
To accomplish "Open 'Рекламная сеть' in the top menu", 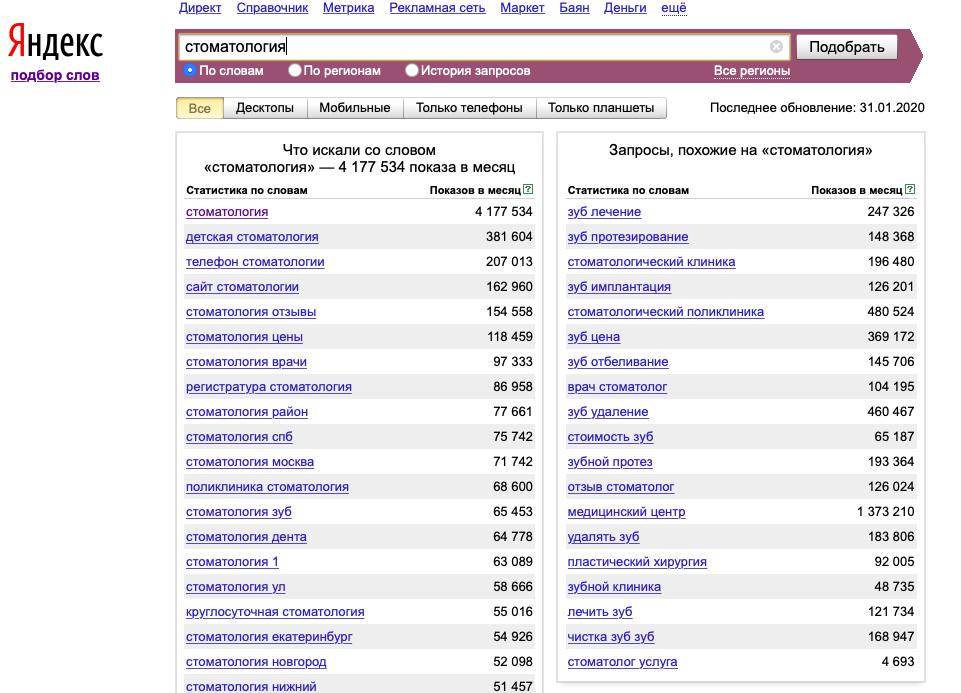I will (x=437, y=8).
